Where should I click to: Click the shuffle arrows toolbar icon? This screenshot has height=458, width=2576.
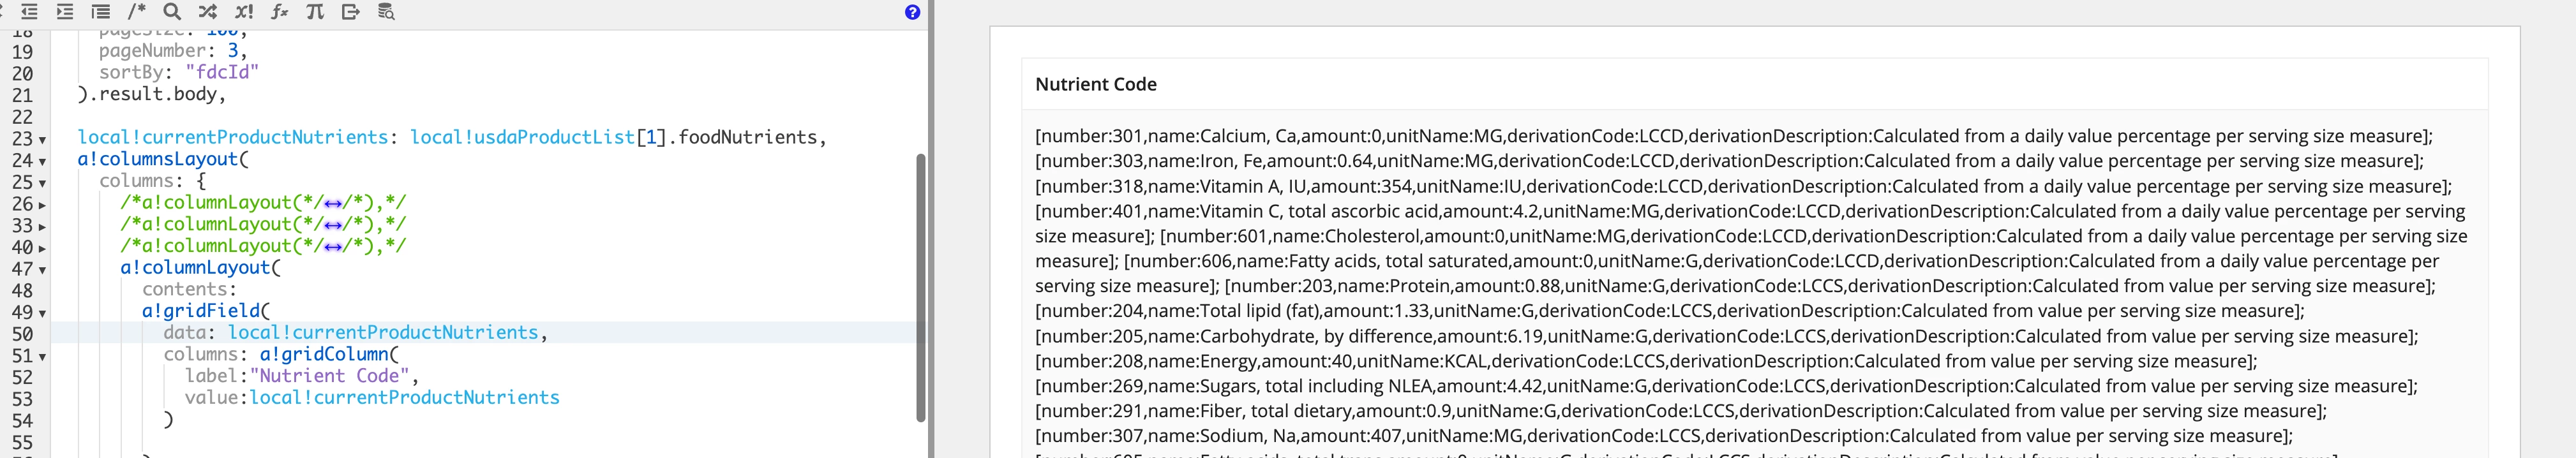pyautogui.click(x=208, y=12)
